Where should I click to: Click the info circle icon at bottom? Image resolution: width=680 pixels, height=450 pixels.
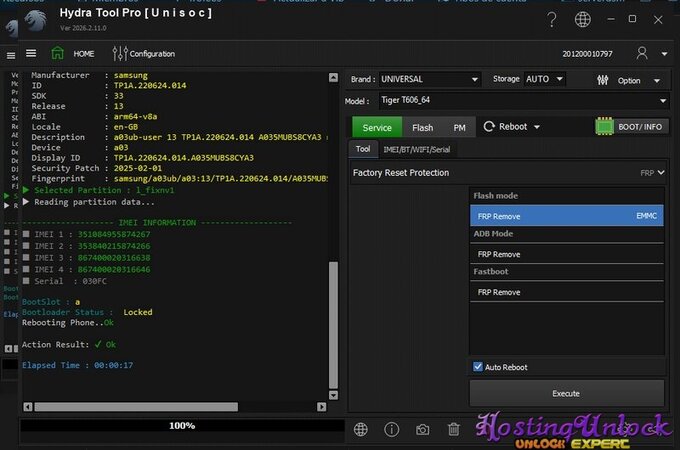pos(392,429)
